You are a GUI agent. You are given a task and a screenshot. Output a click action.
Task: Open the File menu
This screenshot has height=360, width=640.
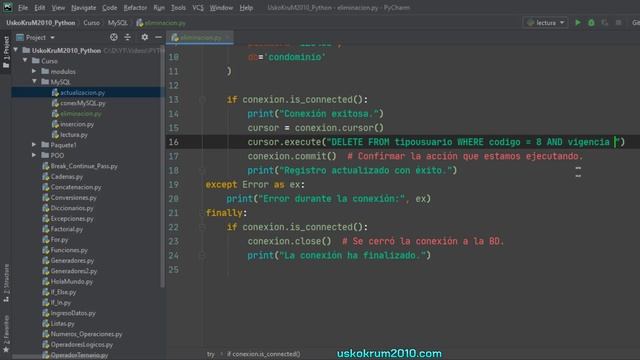pos(23,8)
